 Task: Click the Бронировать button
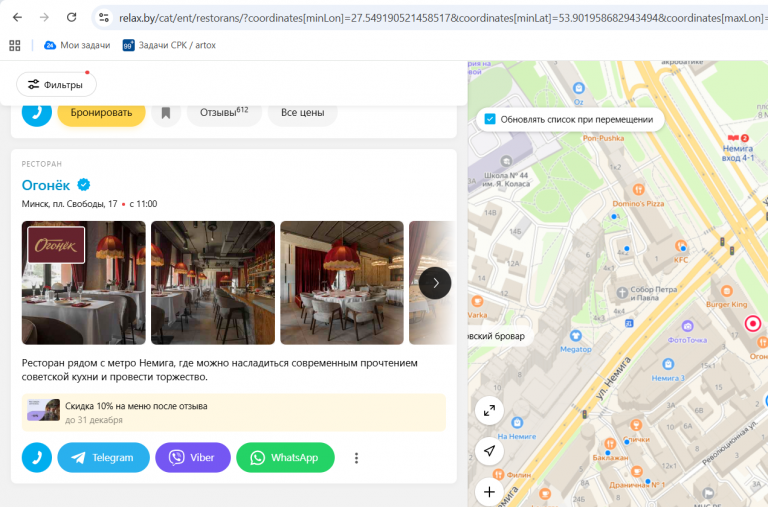pyautogui.click(x=101, y=113)
